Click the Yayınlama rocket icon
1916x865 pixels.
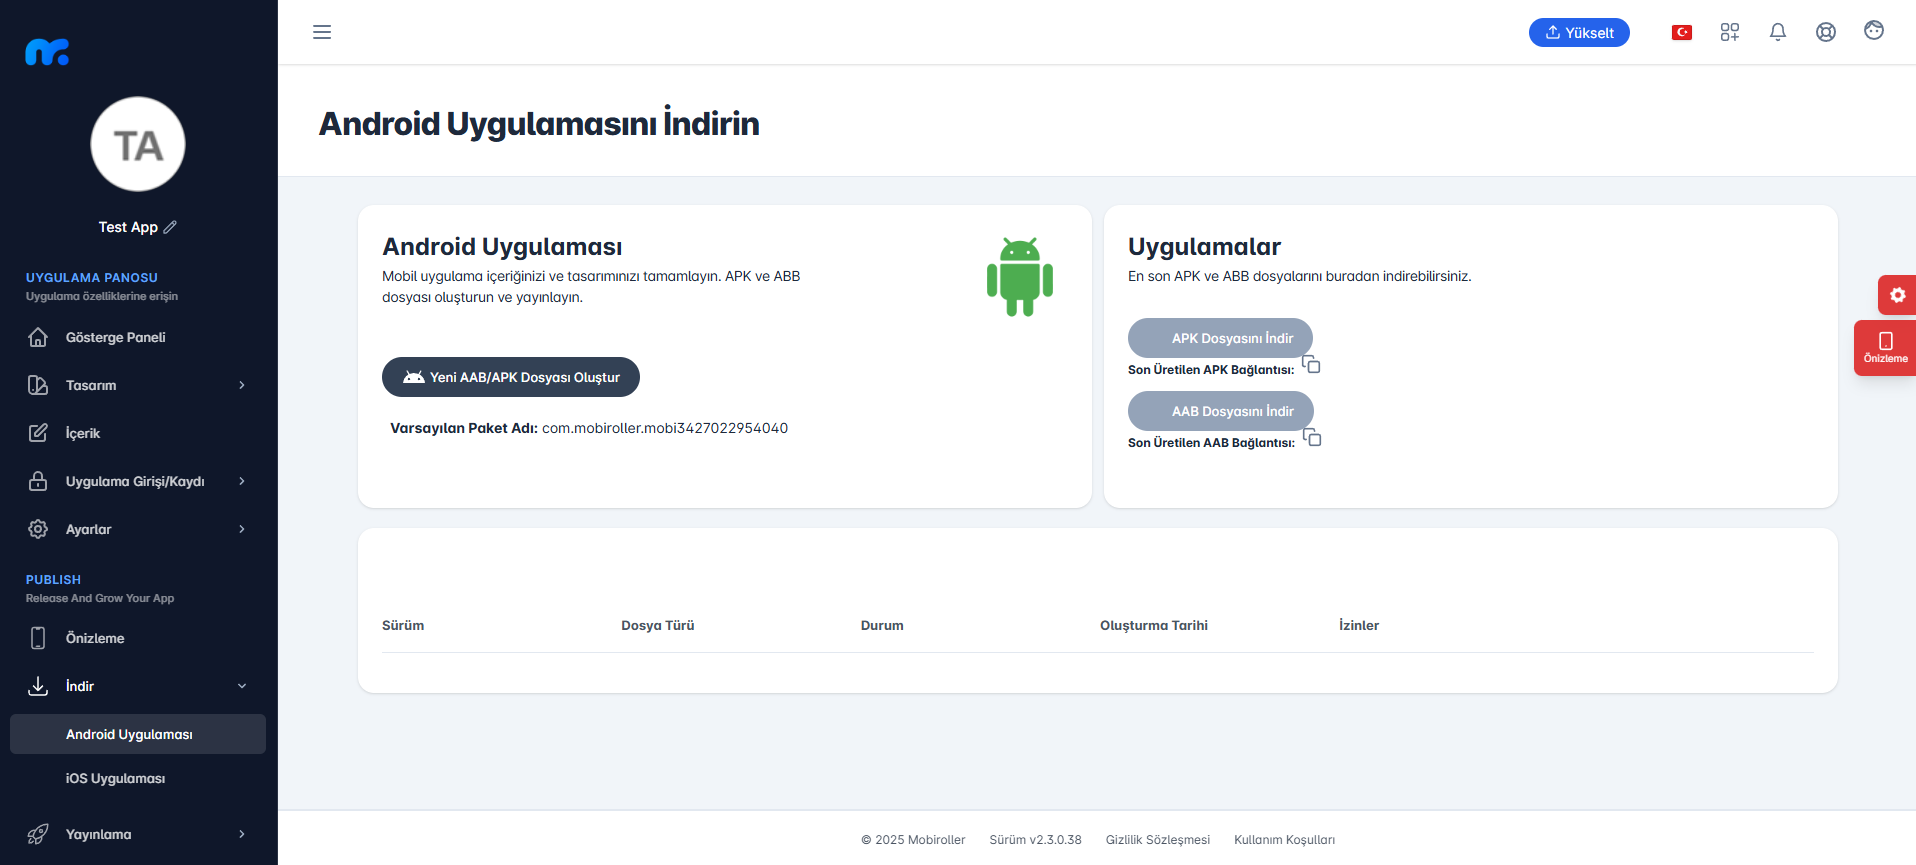38,834
